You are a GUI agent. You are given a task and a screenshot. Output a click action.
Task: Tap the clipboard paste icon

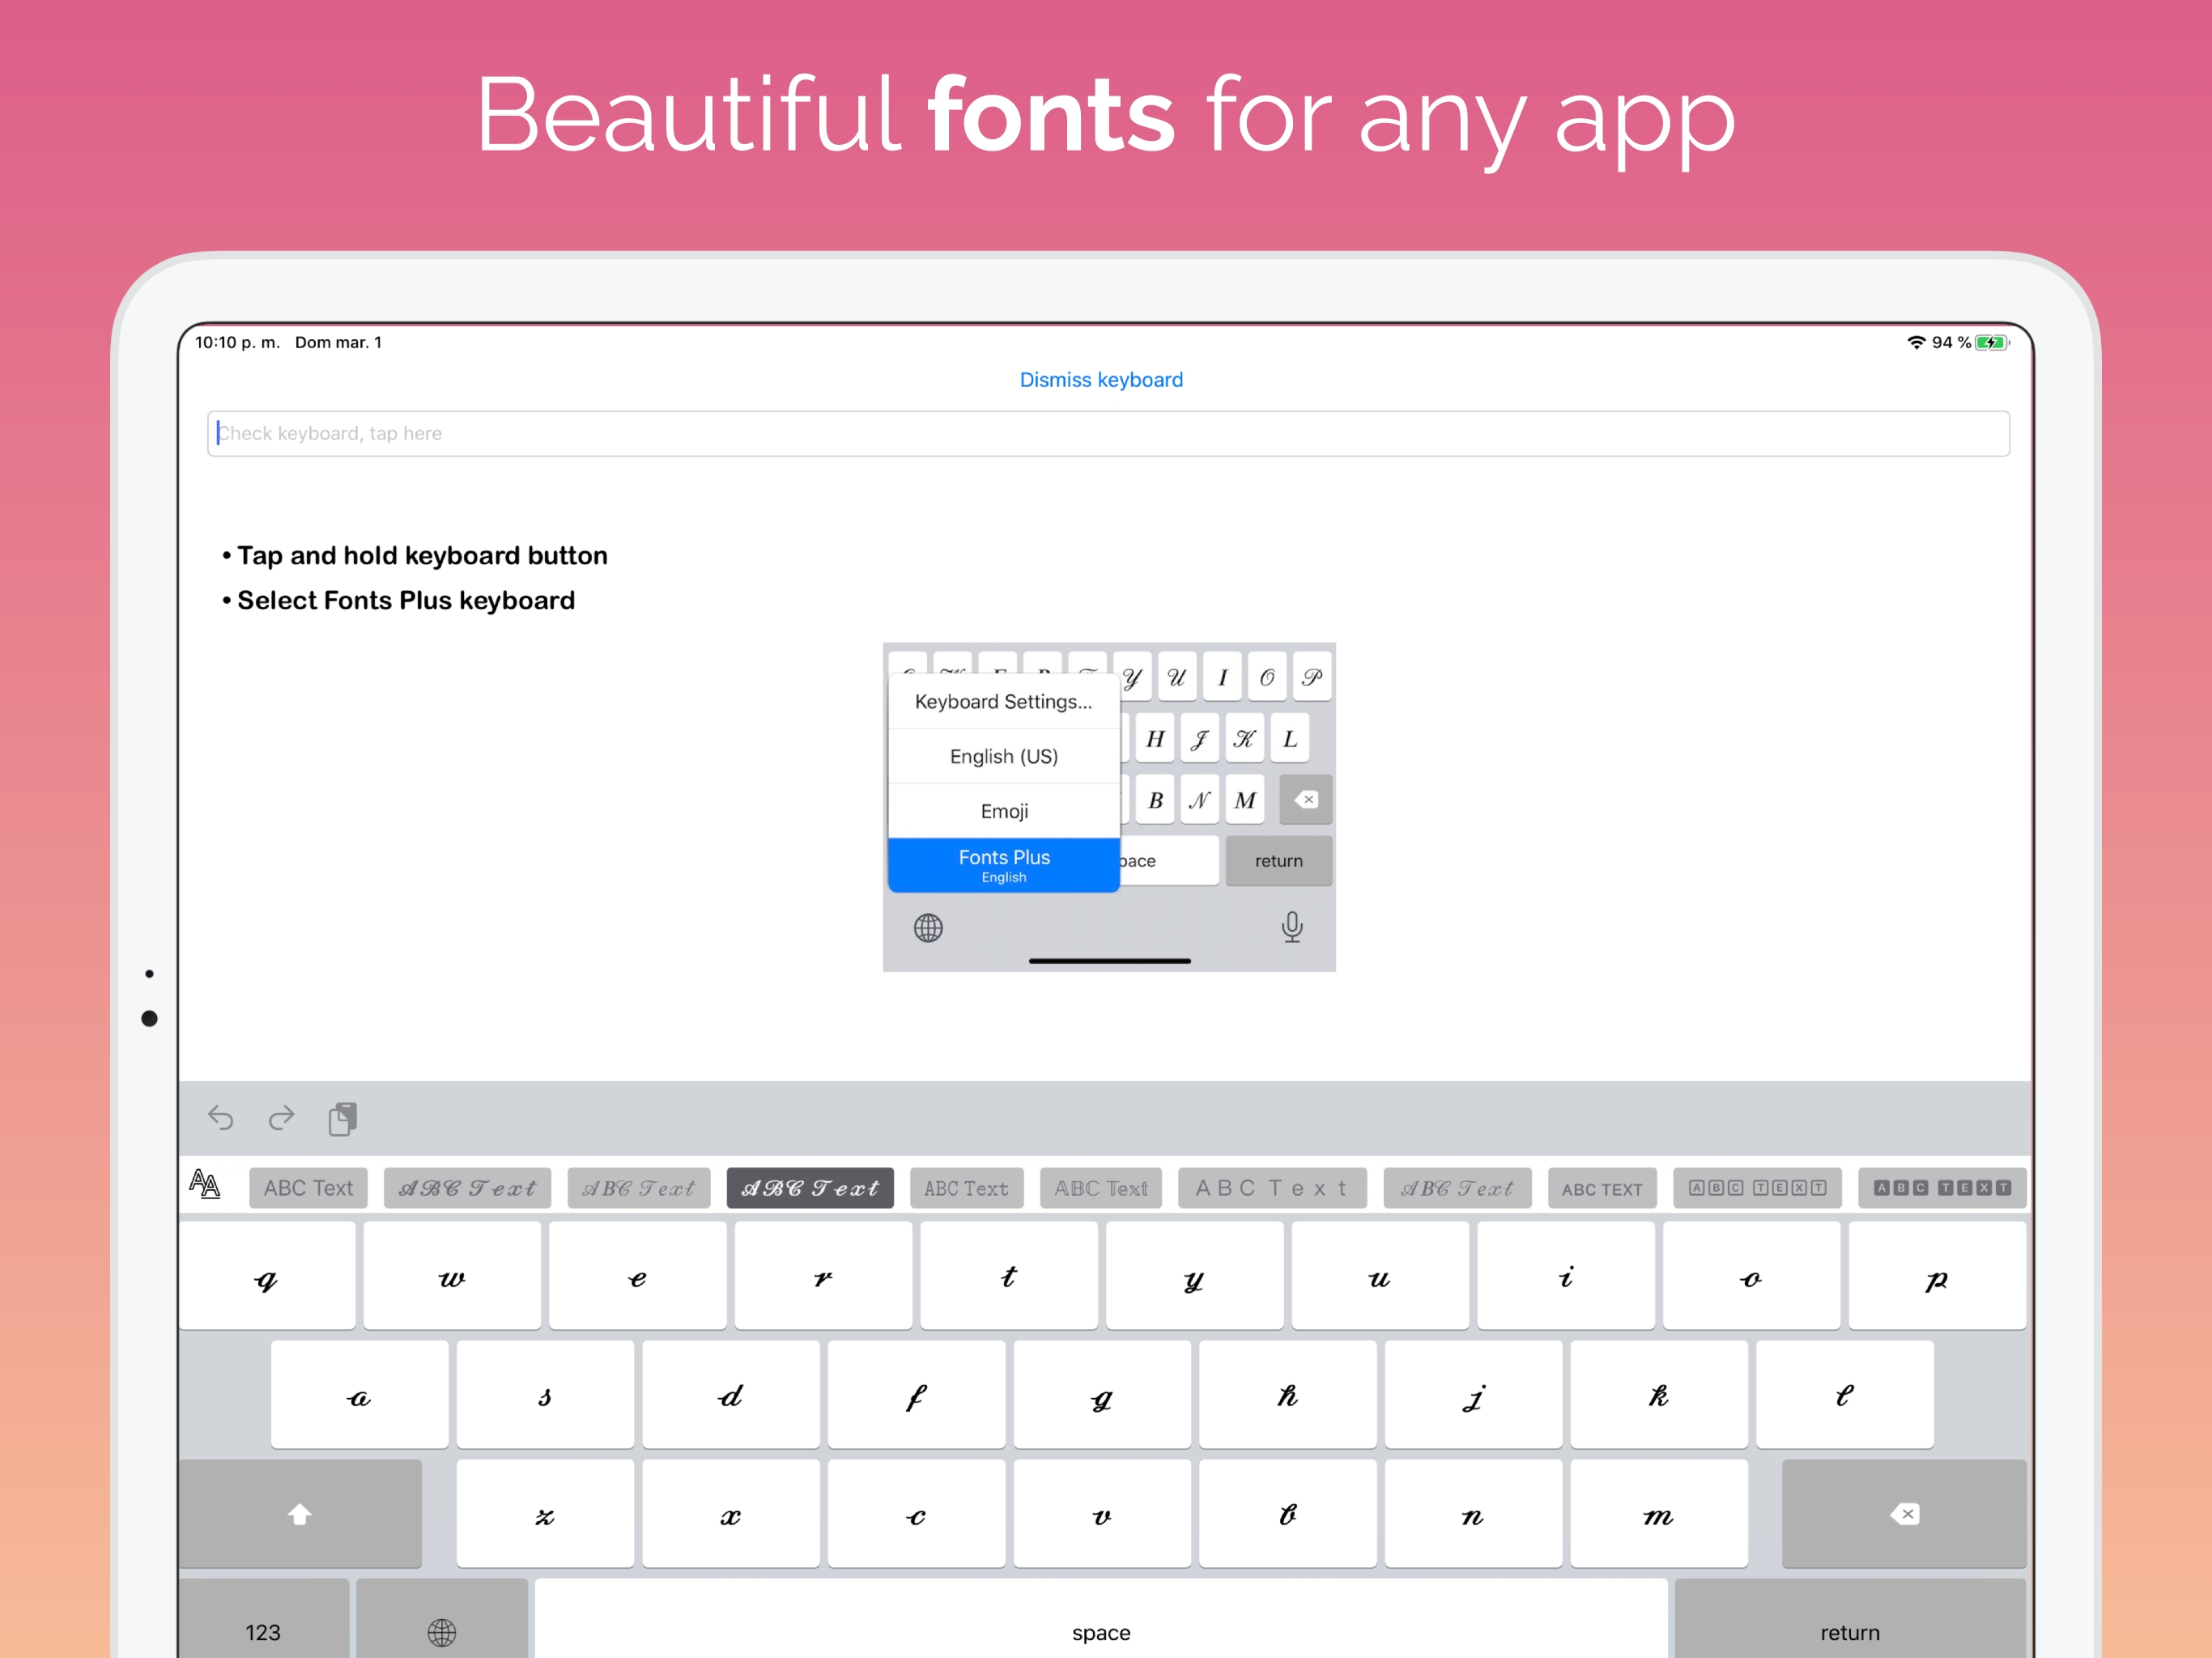342,1118
